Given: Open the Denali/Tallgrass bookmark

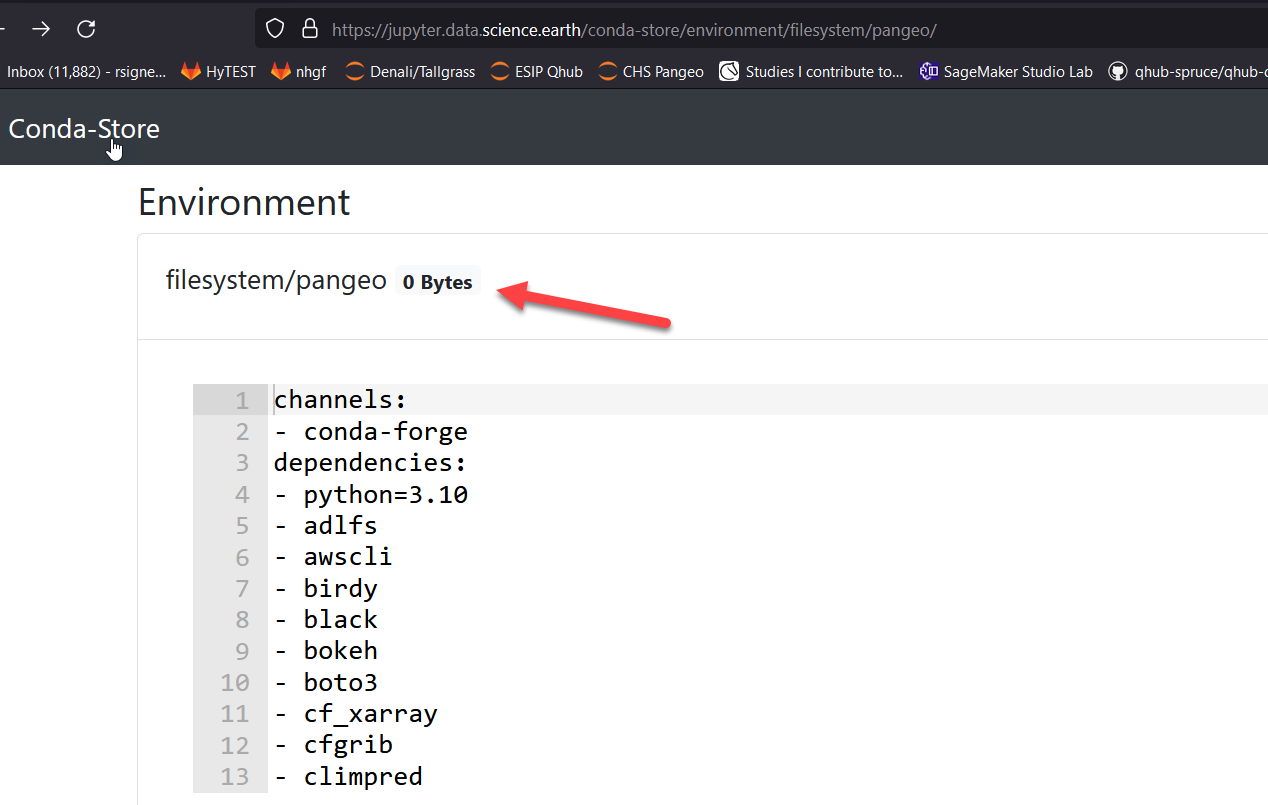Looking at the screenshot, I should 410,72.
